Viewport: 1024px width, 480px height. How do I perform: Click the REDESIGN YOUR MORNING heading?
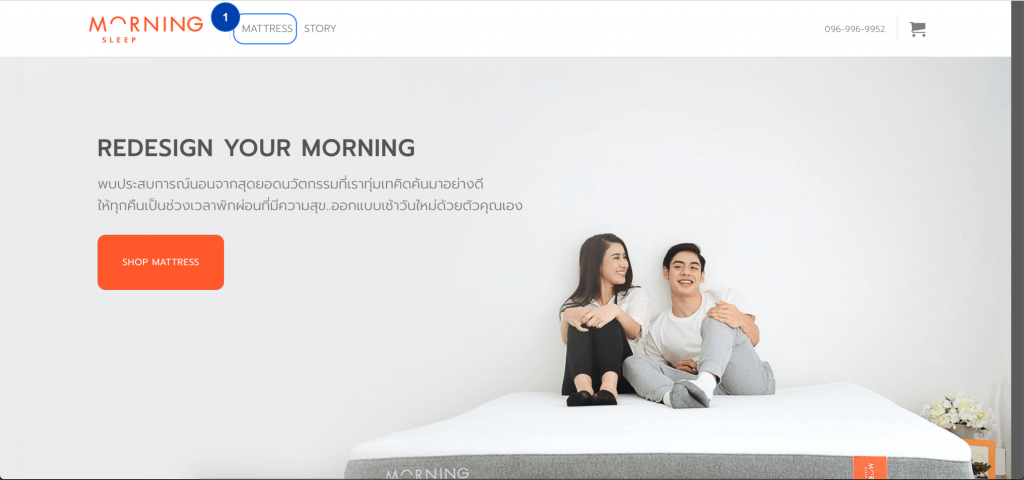pyautogui.click(x=256, y=148)
